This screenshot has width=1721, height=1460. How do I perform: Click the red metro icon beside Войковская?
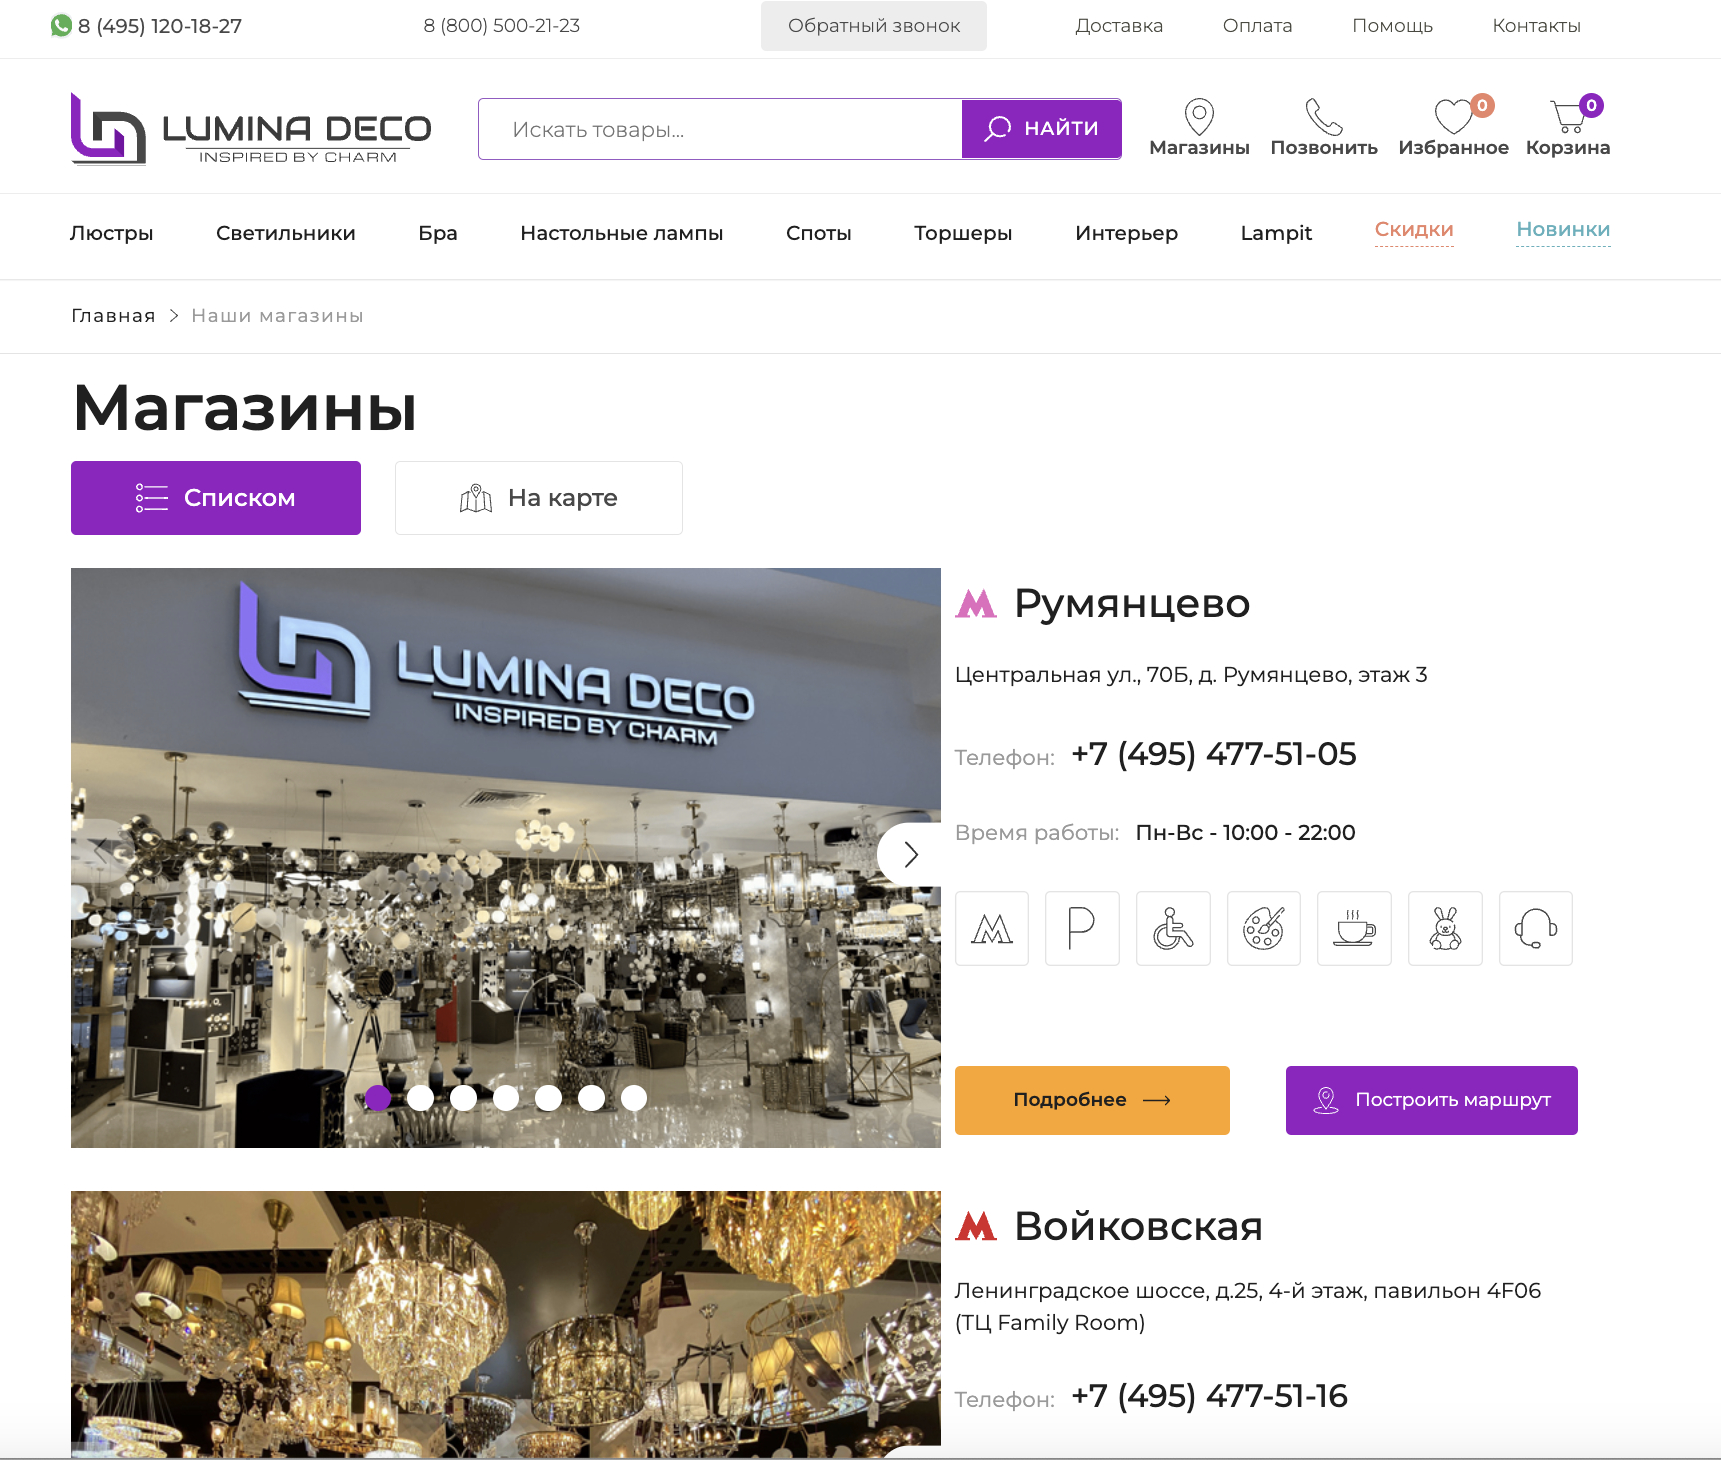click(976, 1226)
